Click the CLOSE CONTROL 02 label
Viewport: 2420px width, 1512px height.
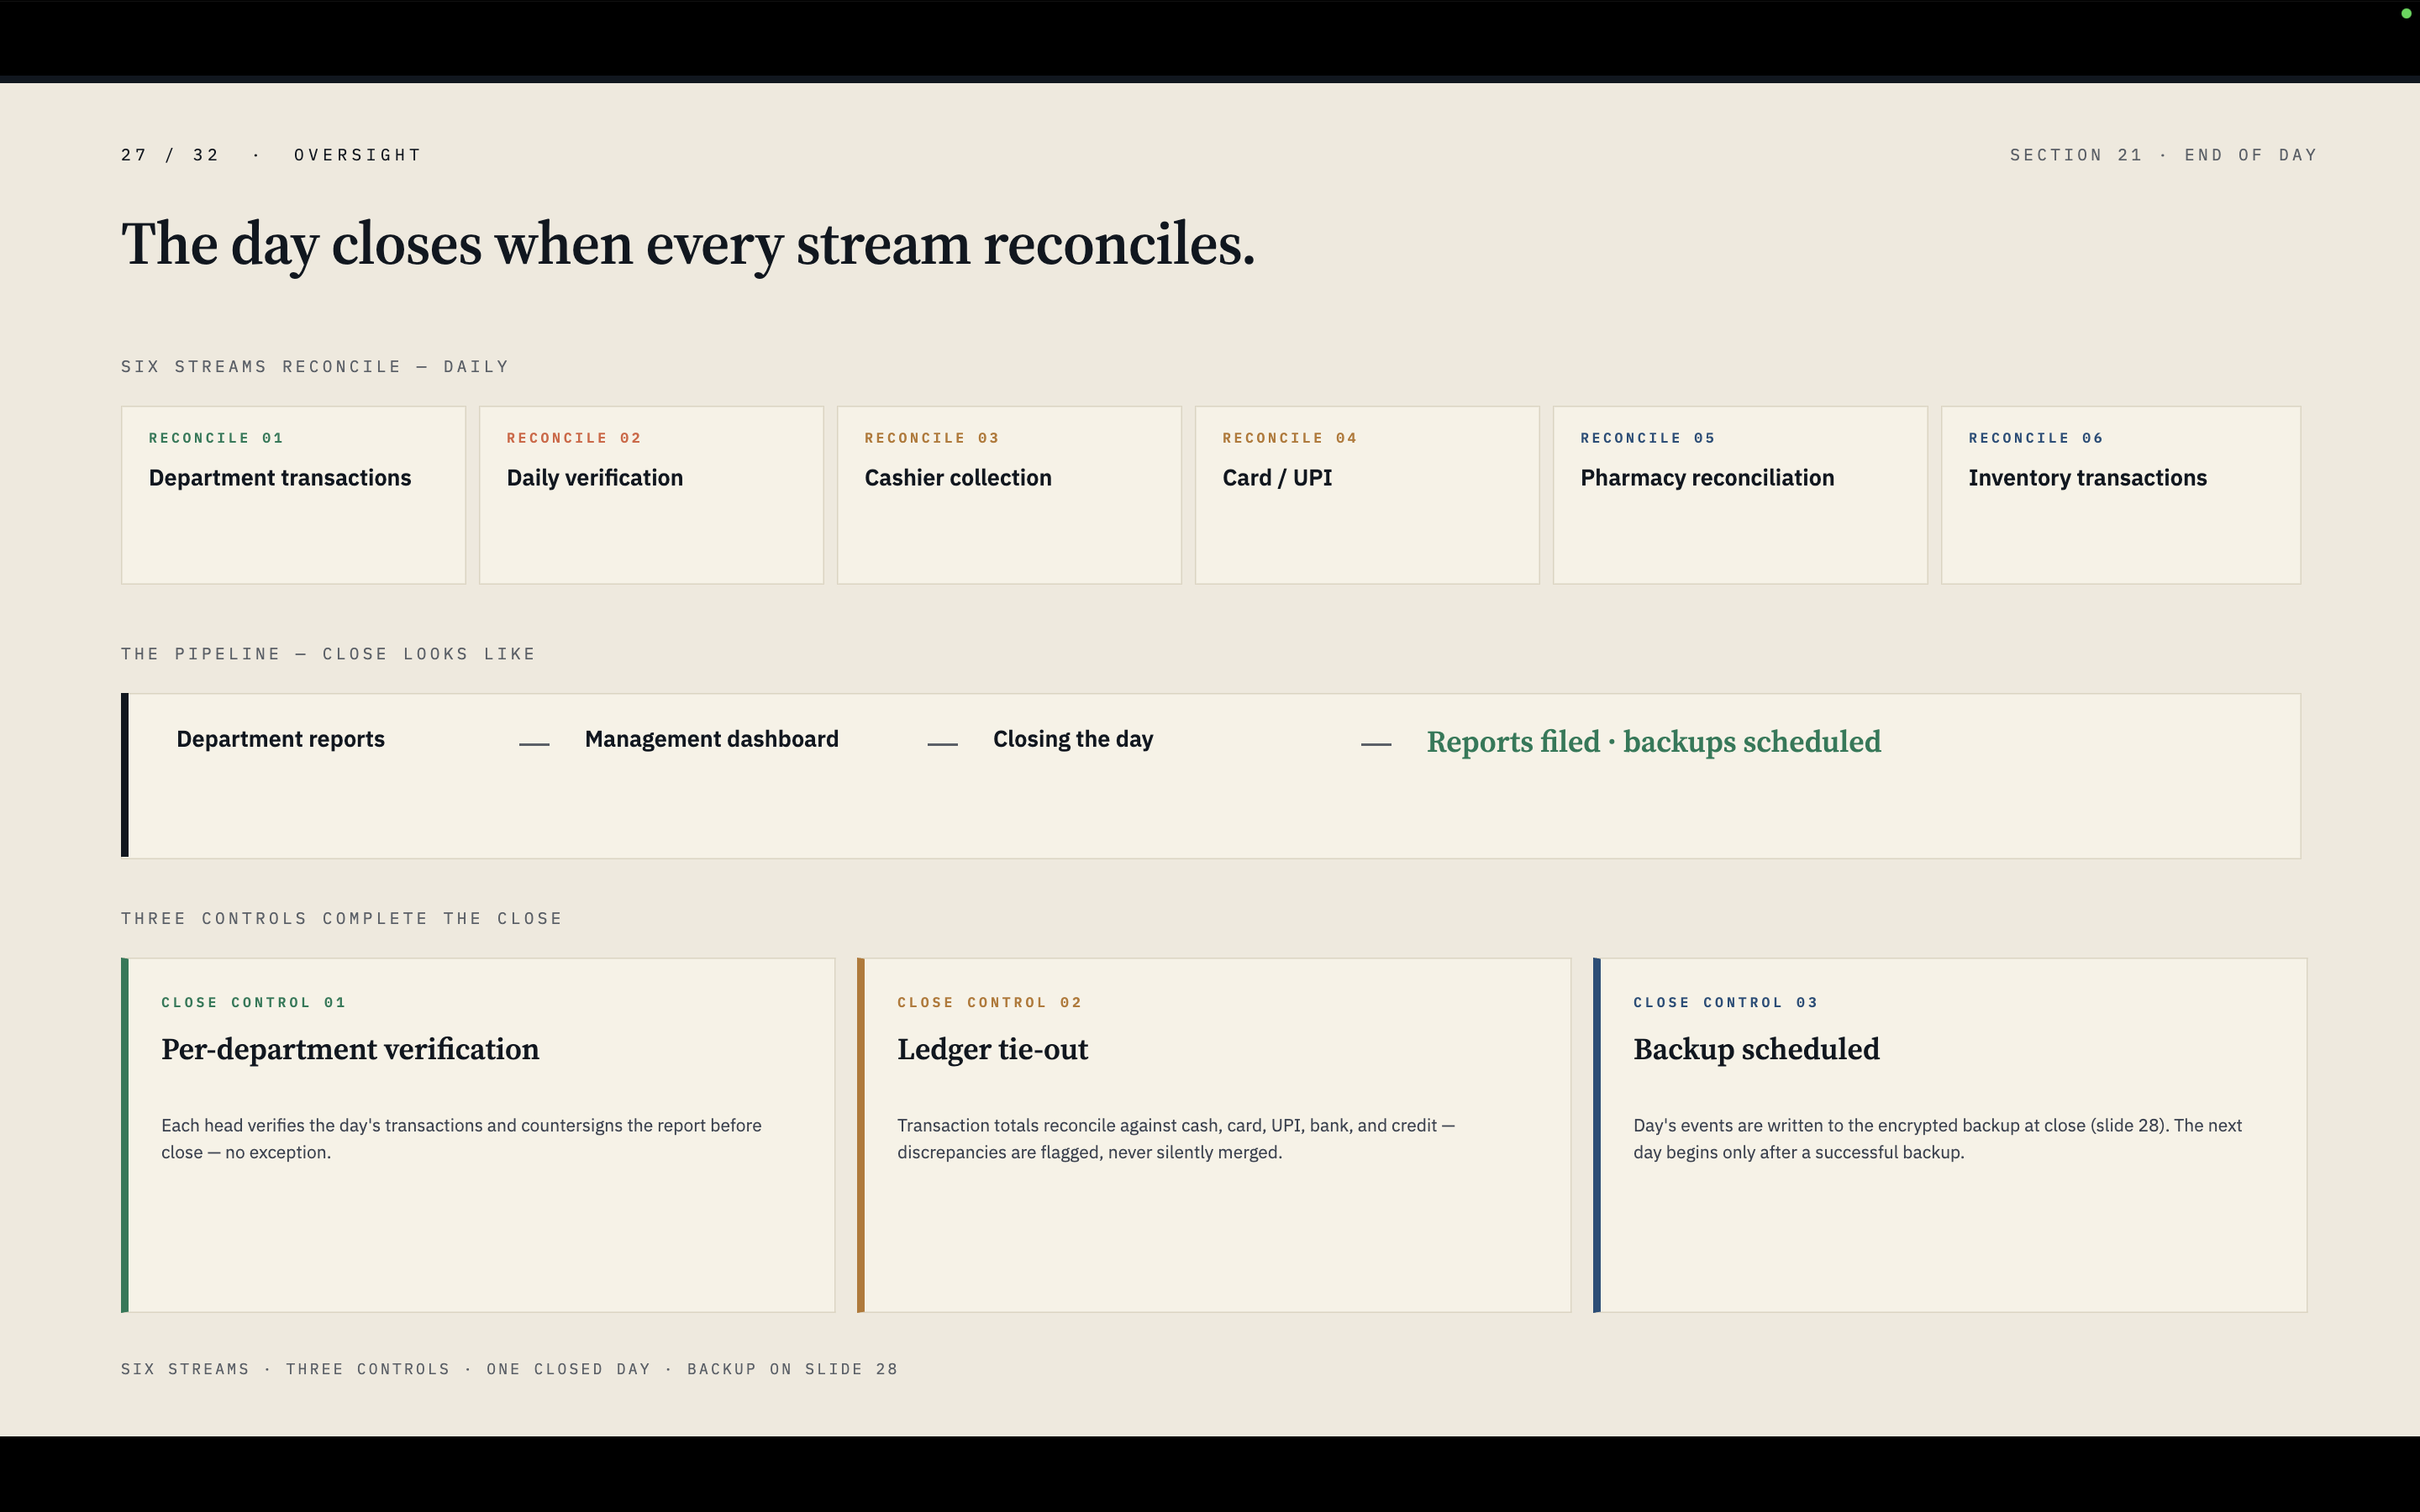coord(990,1002)
